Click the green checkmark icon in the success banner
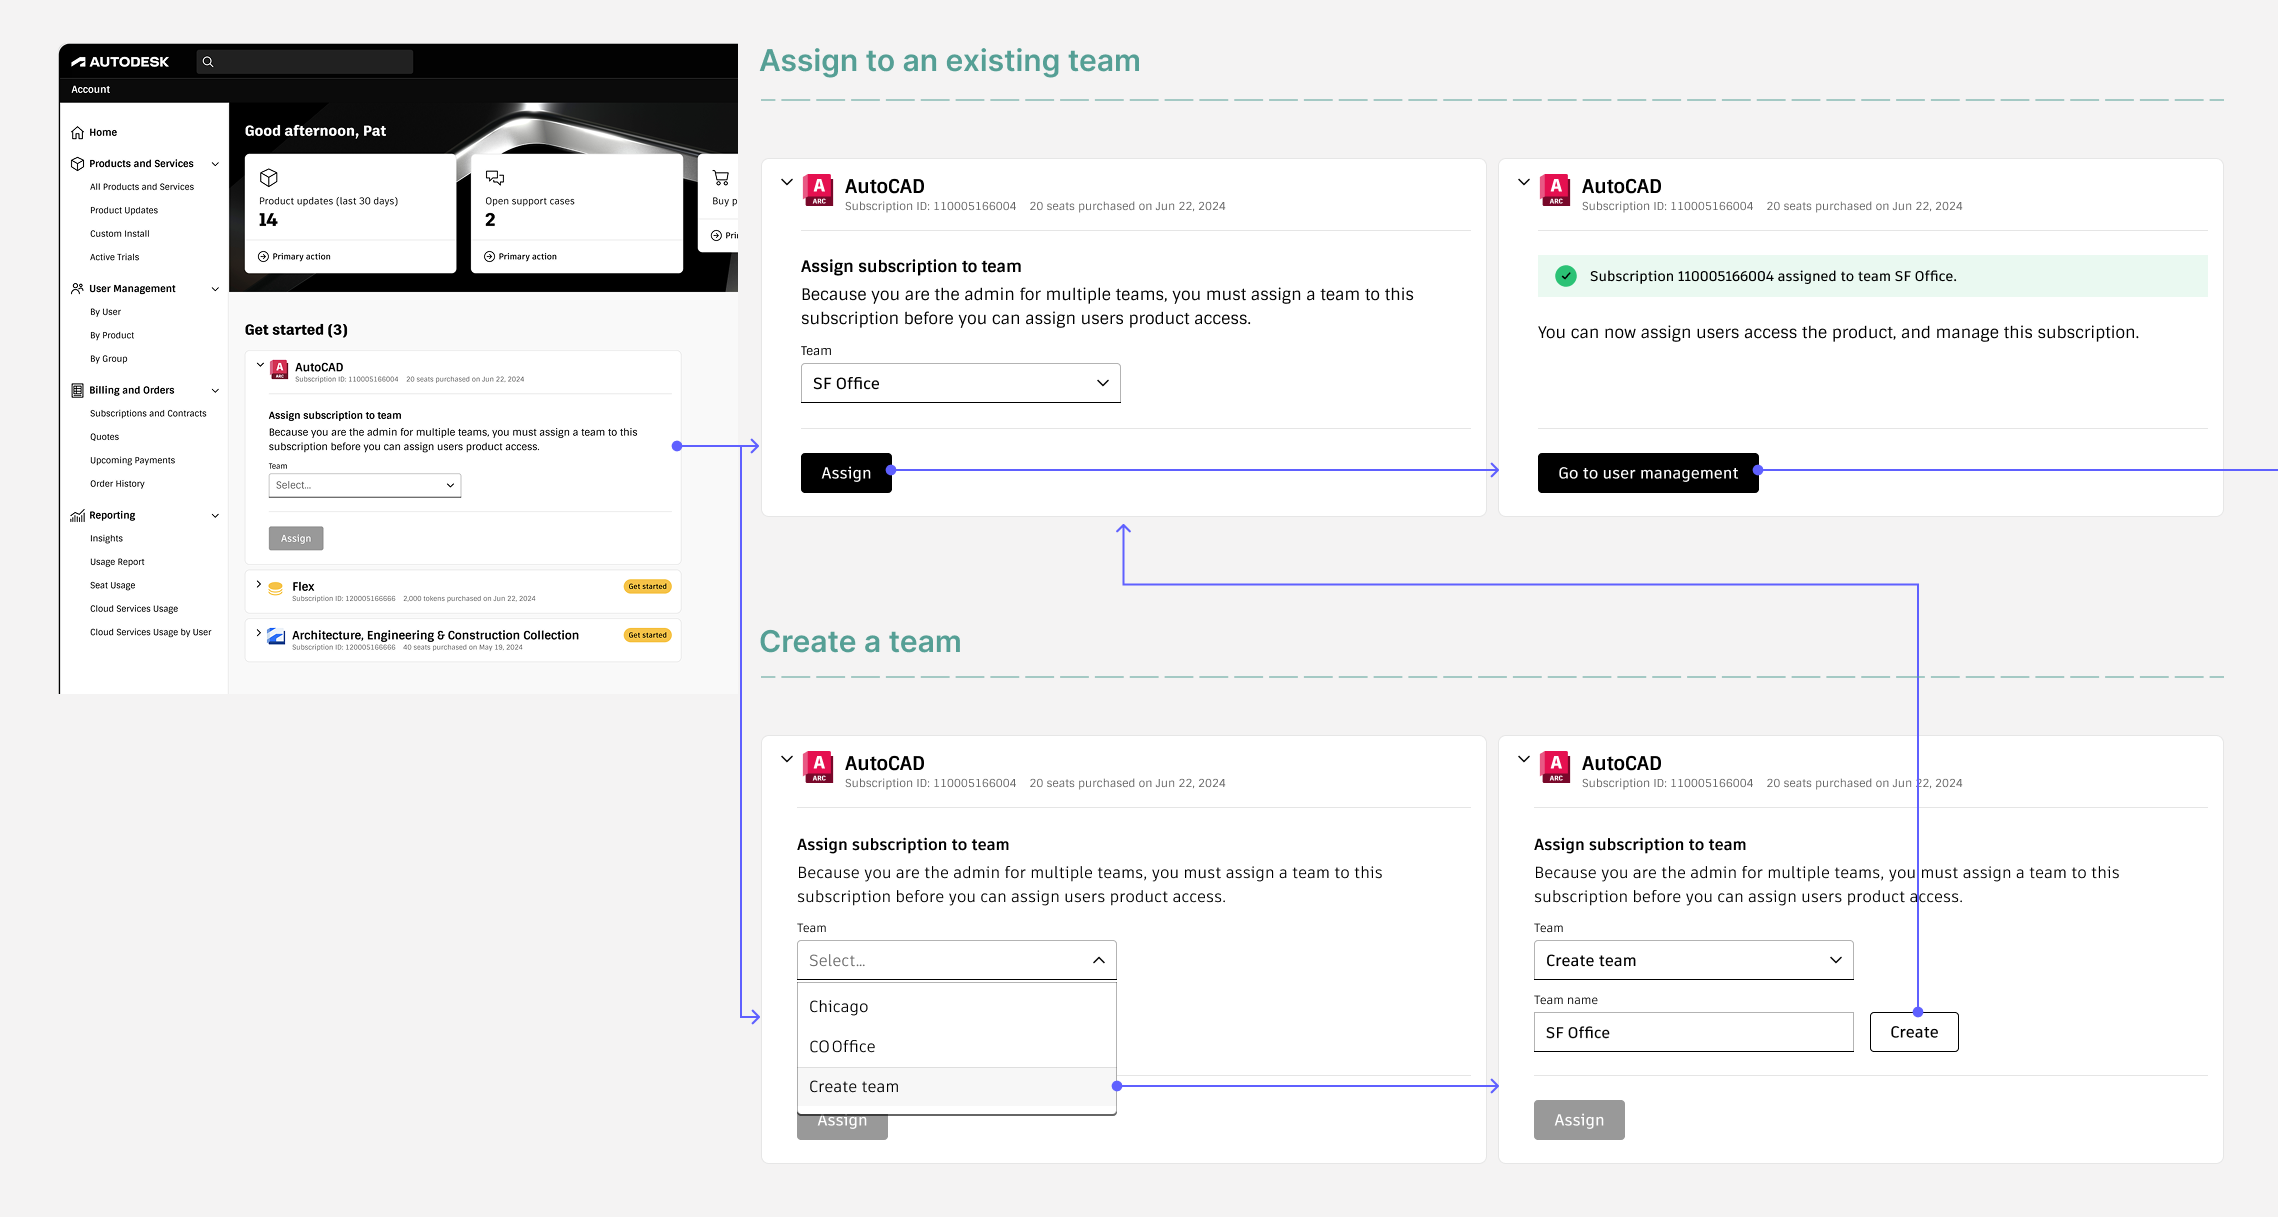This screenshot has height=1217, width=2278. (1566, 277)
